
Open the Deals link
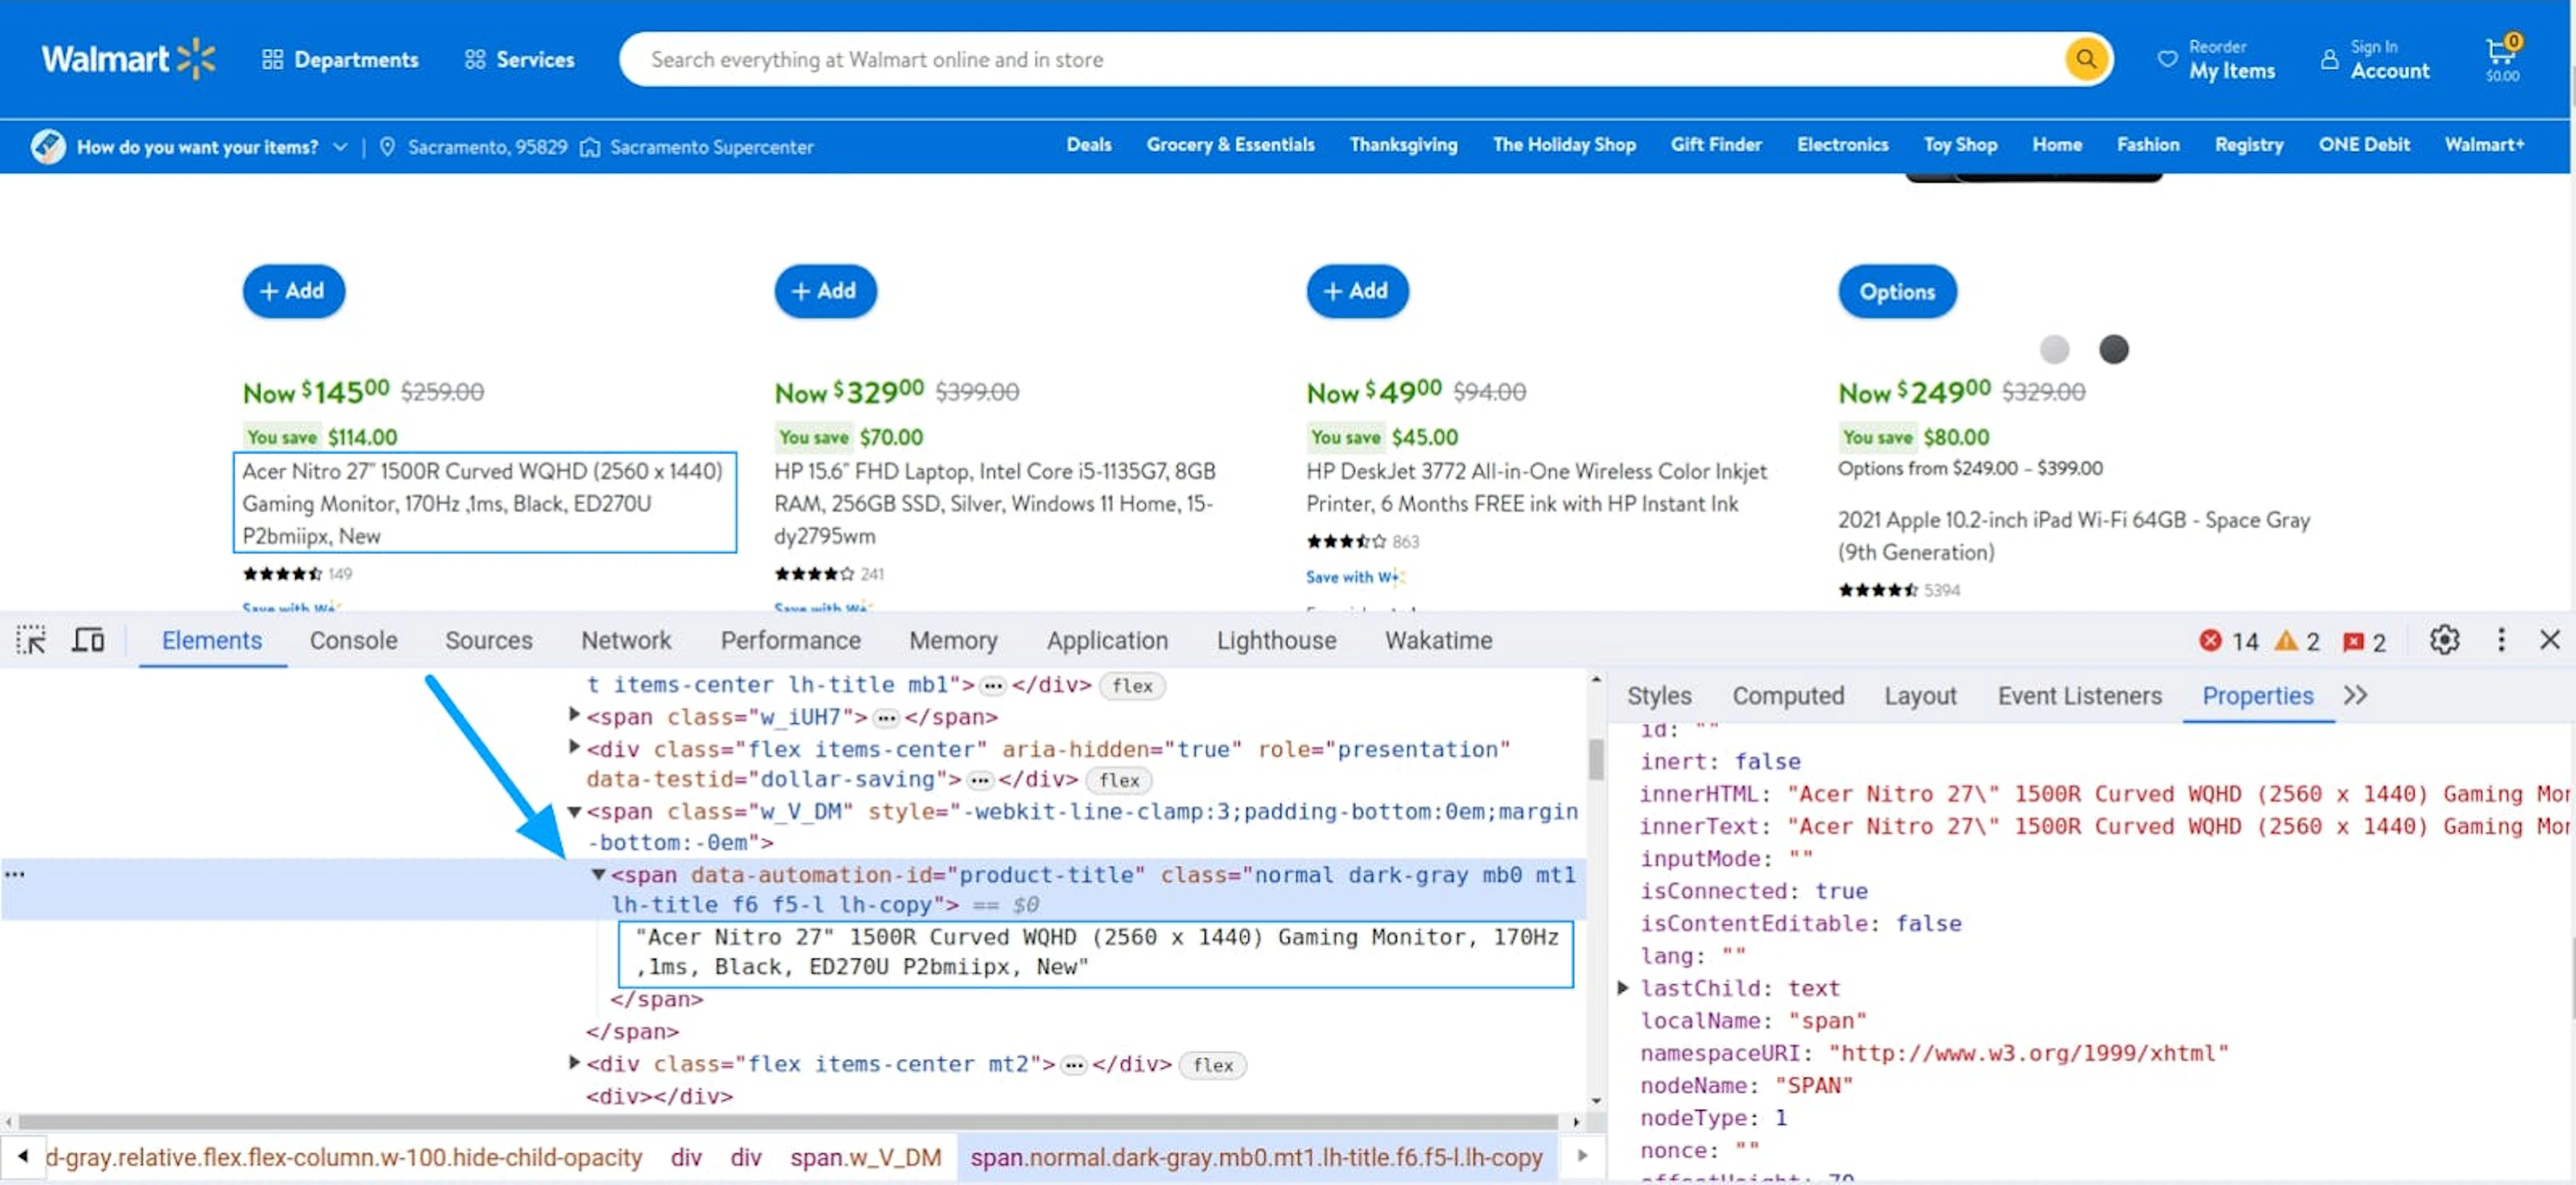1088,144
